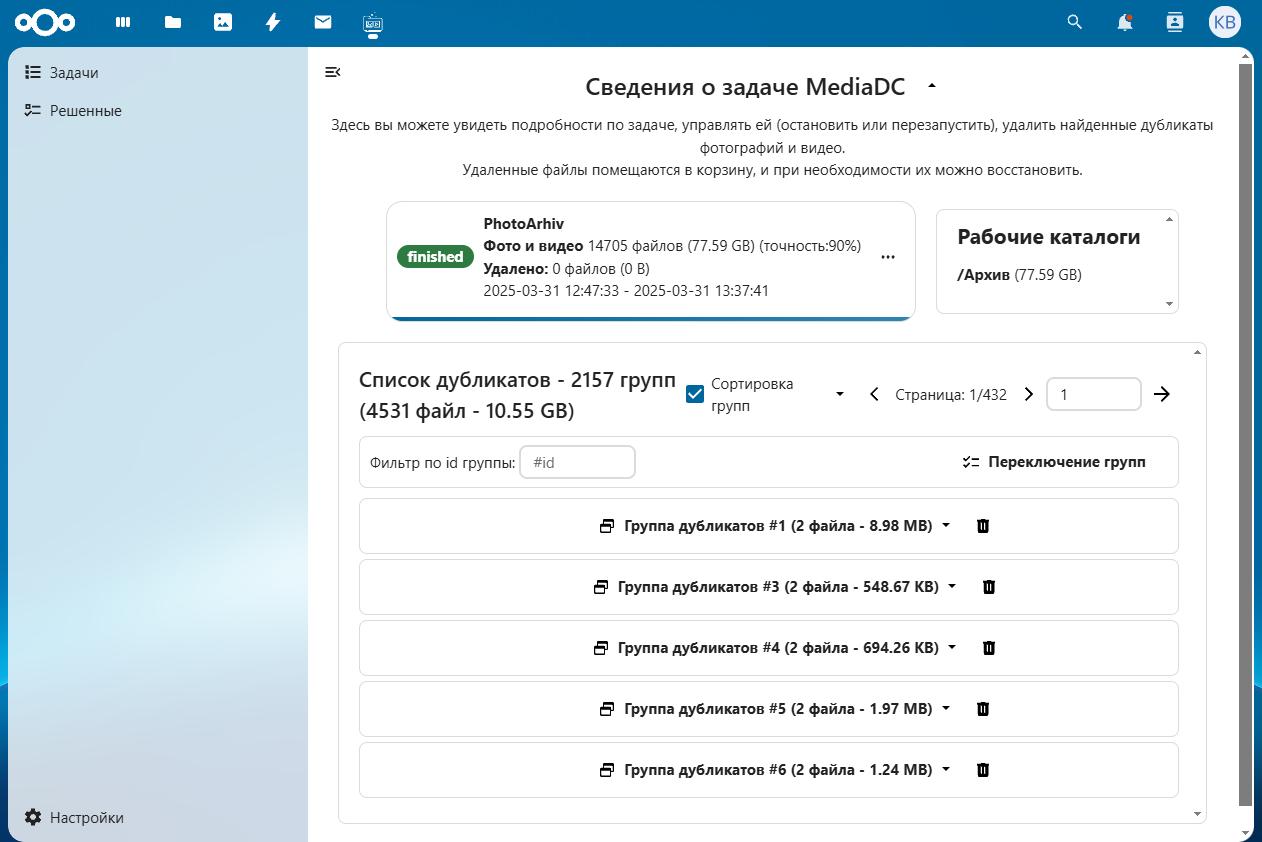This screenshot has height=842, width=1262.
Task: Open the KB user avatar menu
Action: pos(1224,22)
